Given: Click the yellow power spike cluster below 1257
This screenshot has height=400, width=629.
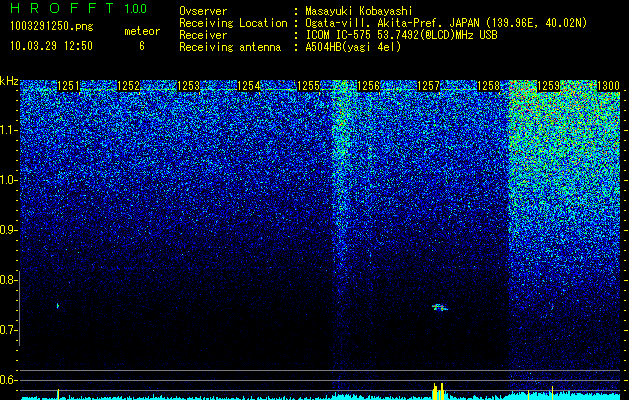Looking at the screenshot, I should (438, 391).
